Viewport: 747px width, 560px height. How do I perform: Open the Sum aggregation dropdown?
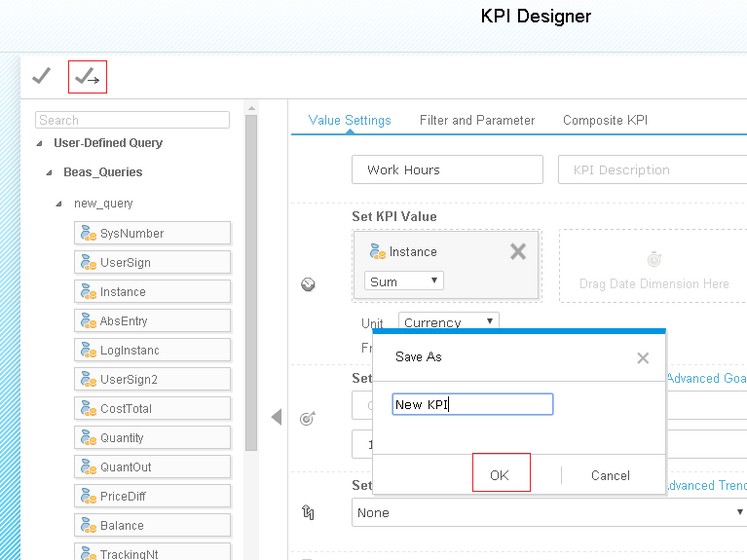tap(404, 282)
